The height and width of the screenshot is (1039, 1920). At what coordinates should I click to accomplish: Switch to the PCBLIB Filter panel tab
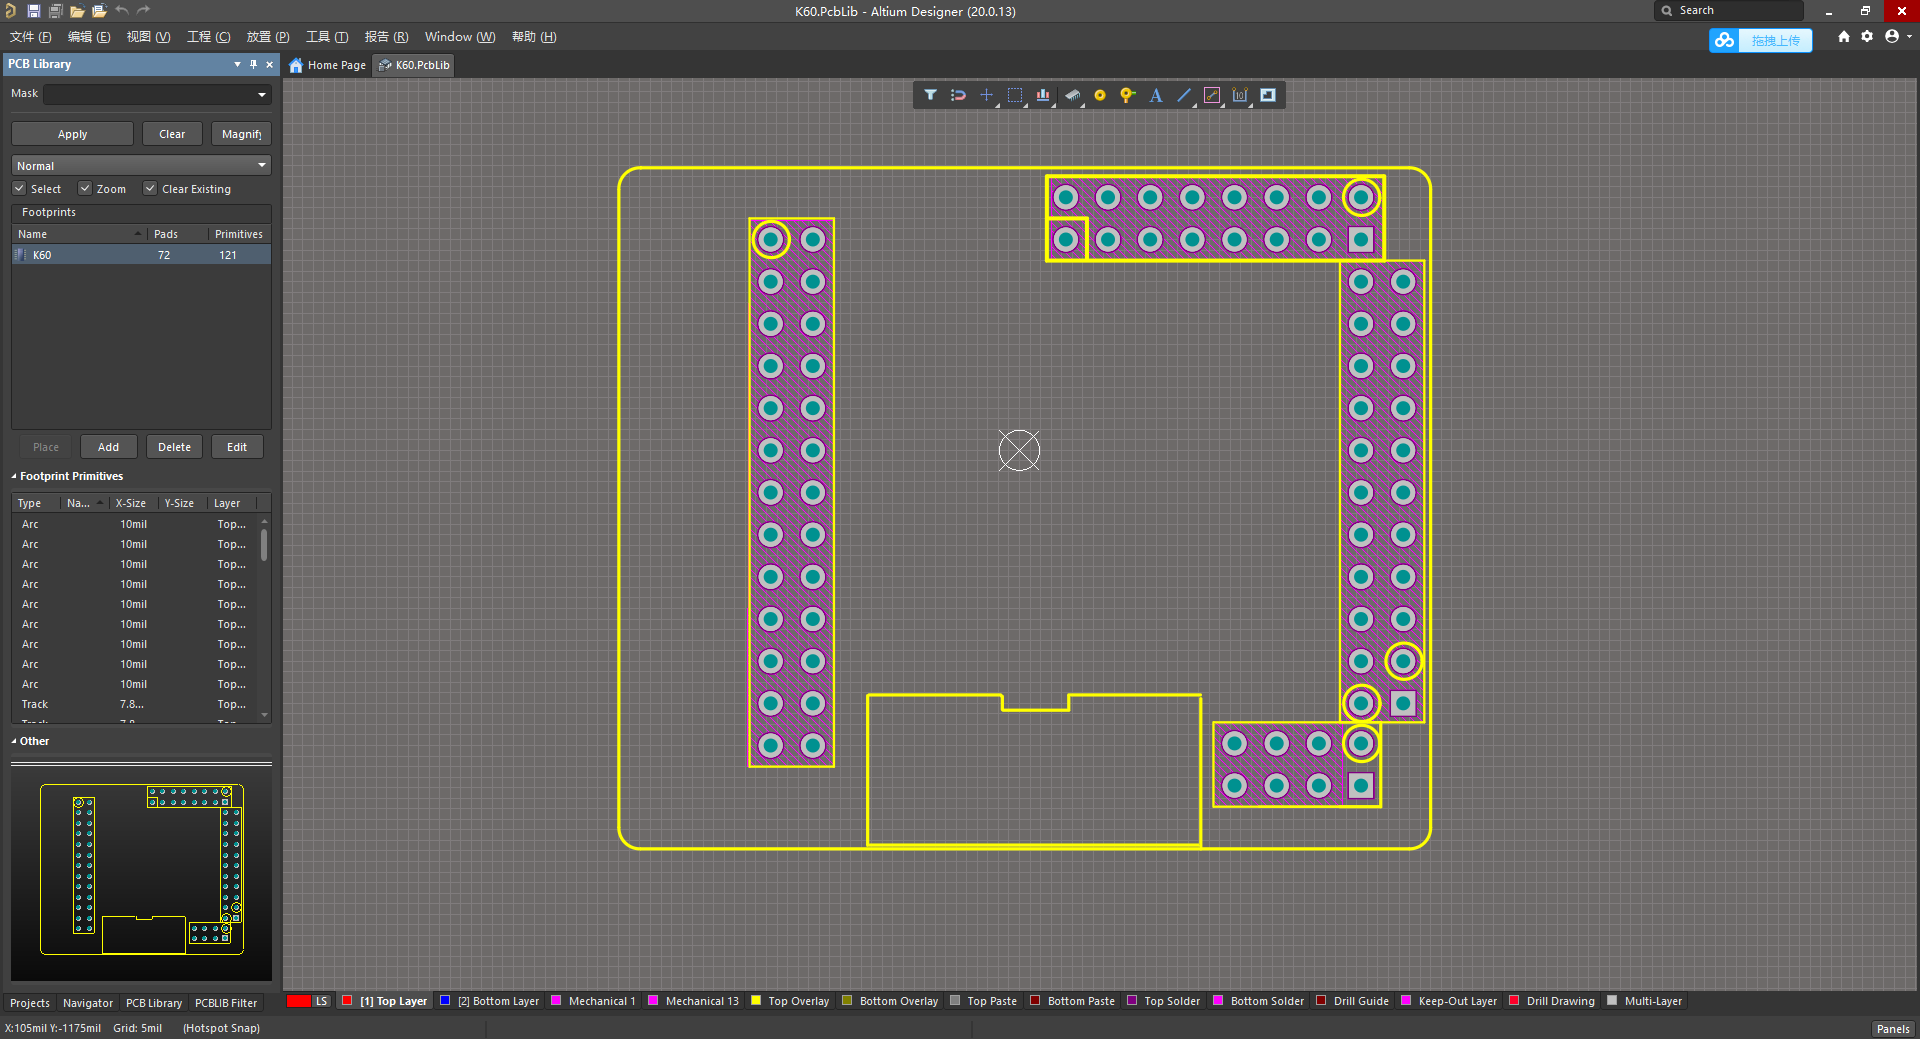(226, 1003)
